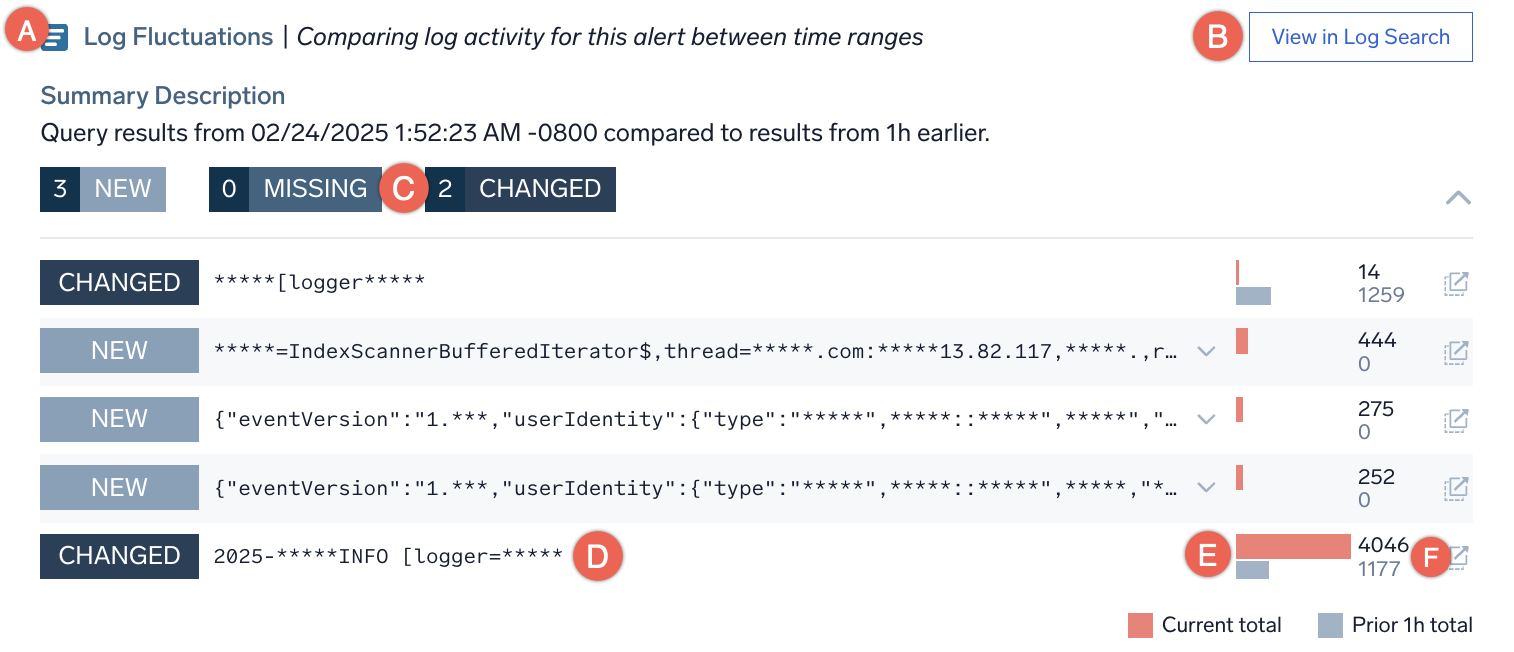Open external log view for the 275-count eventVersion row

1456,419
